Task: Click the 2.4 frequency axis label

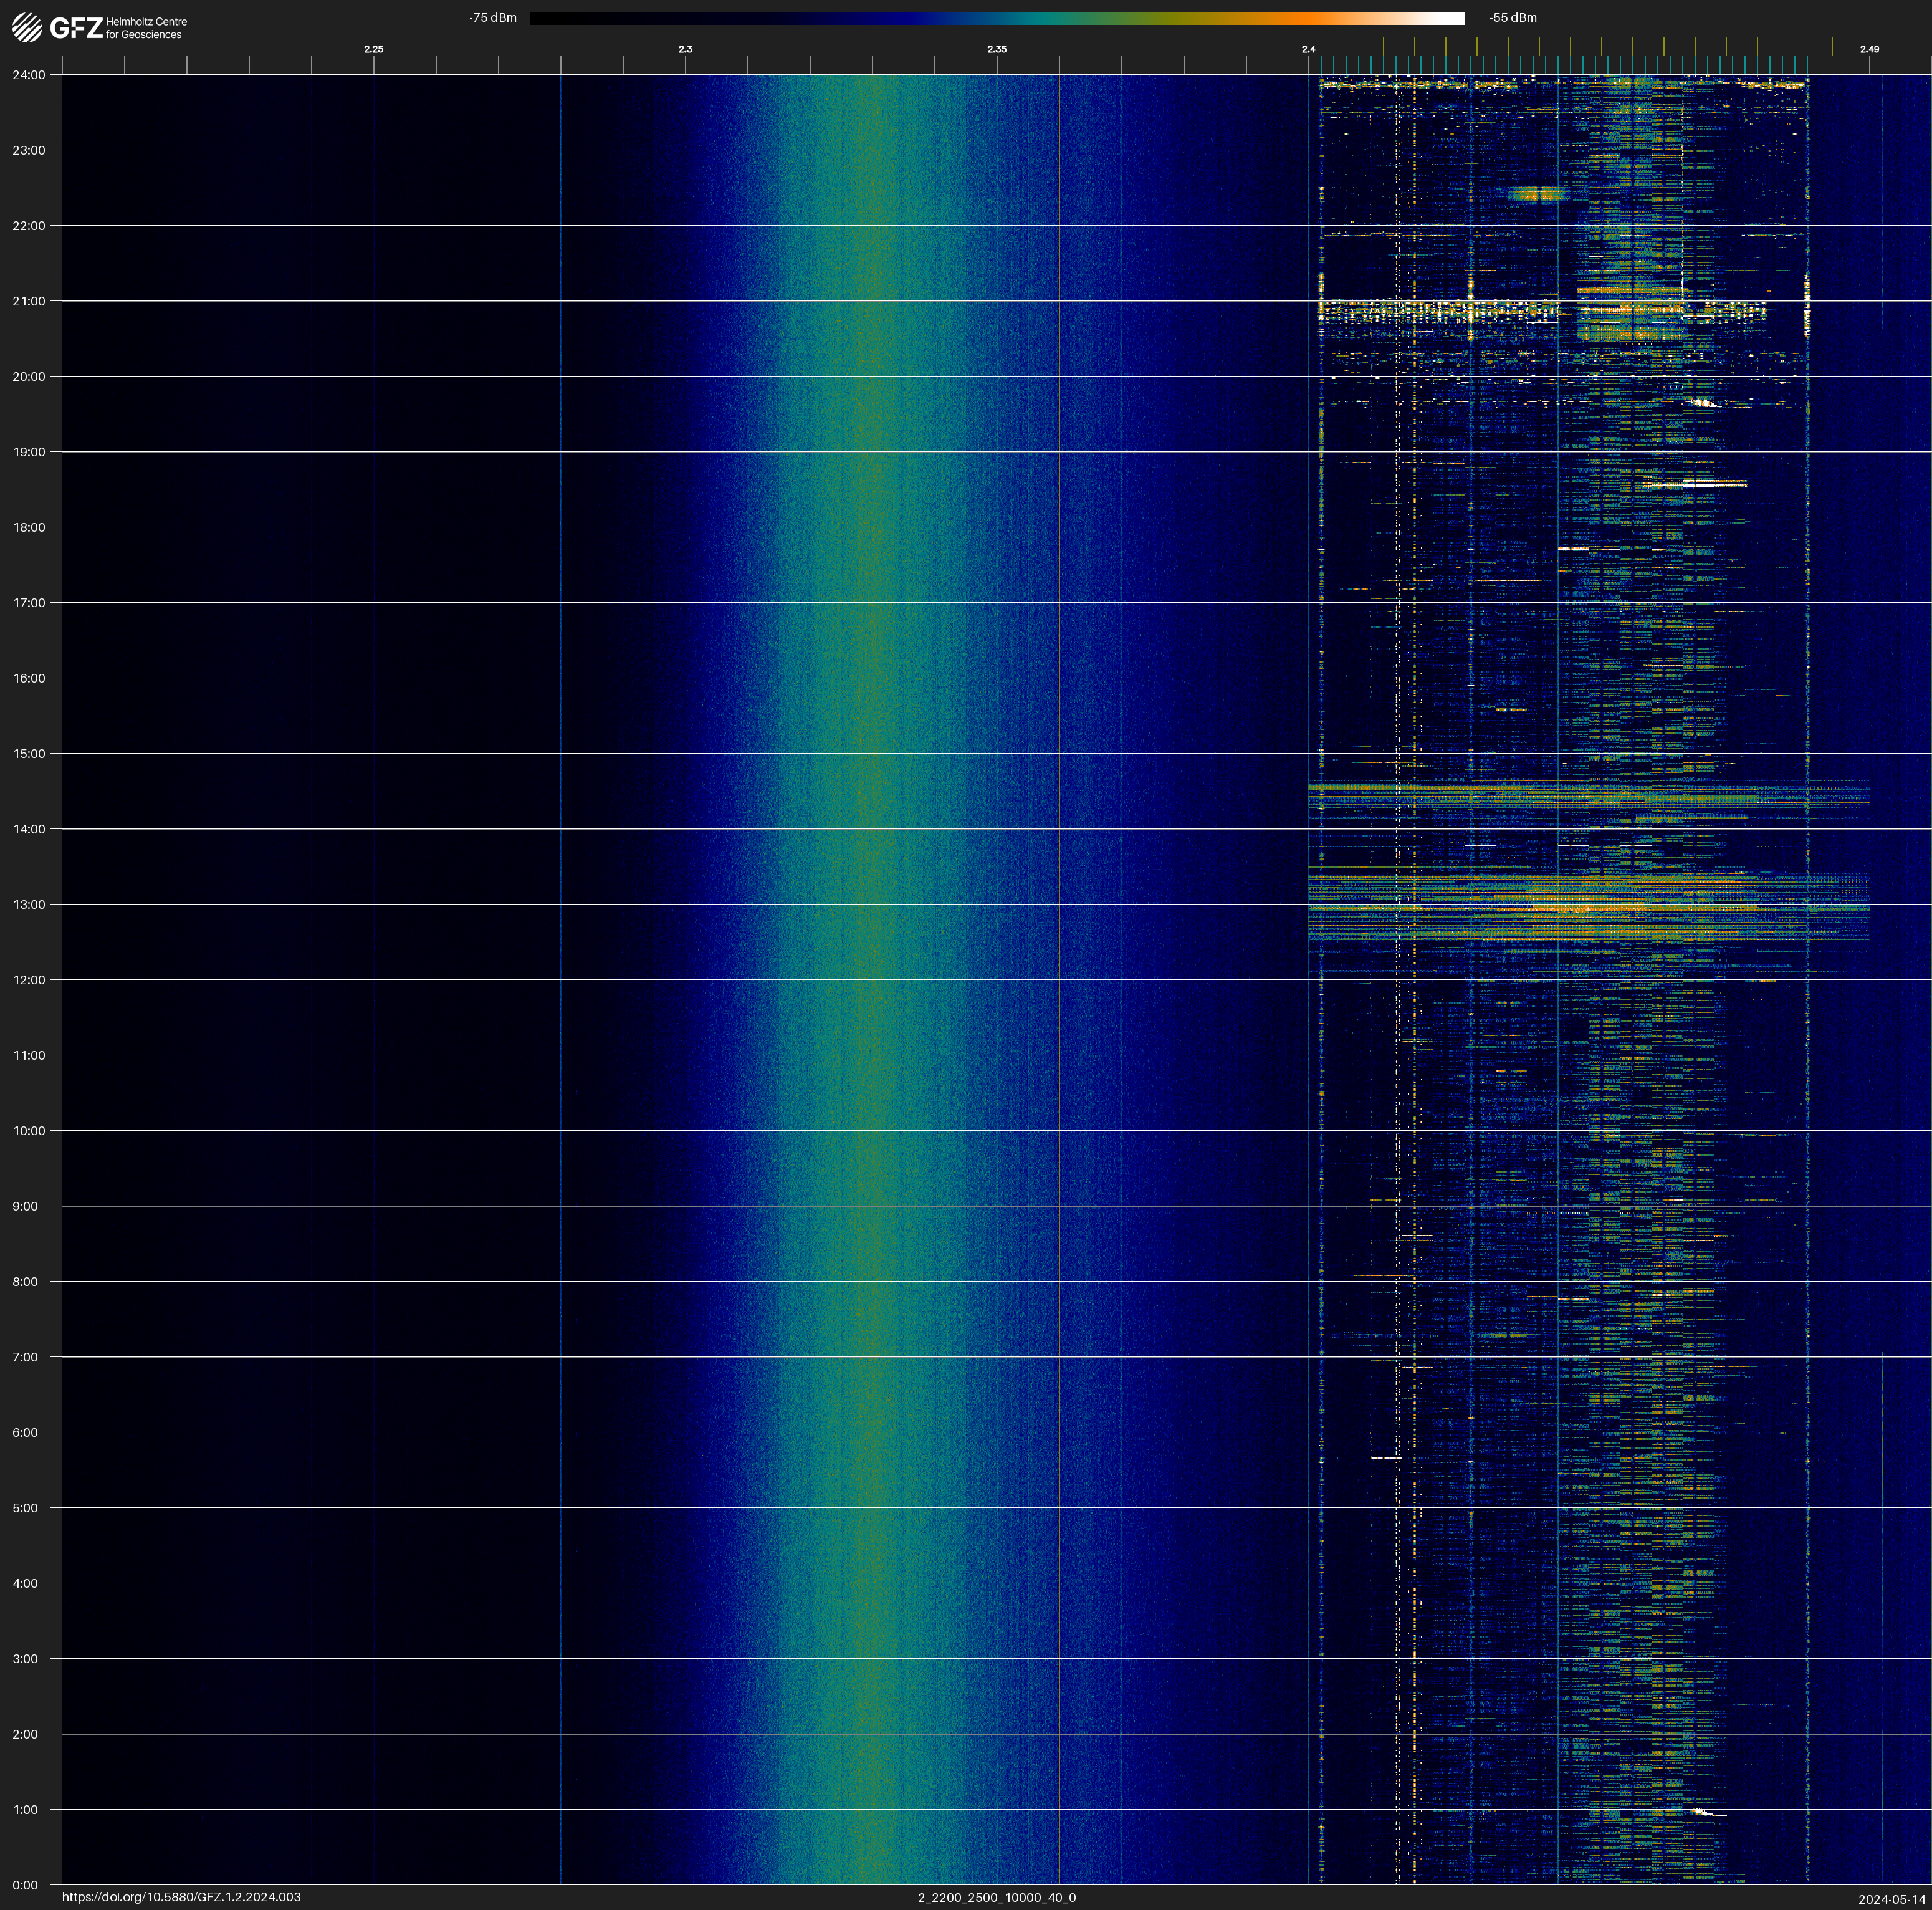Action: point(1308,49)
